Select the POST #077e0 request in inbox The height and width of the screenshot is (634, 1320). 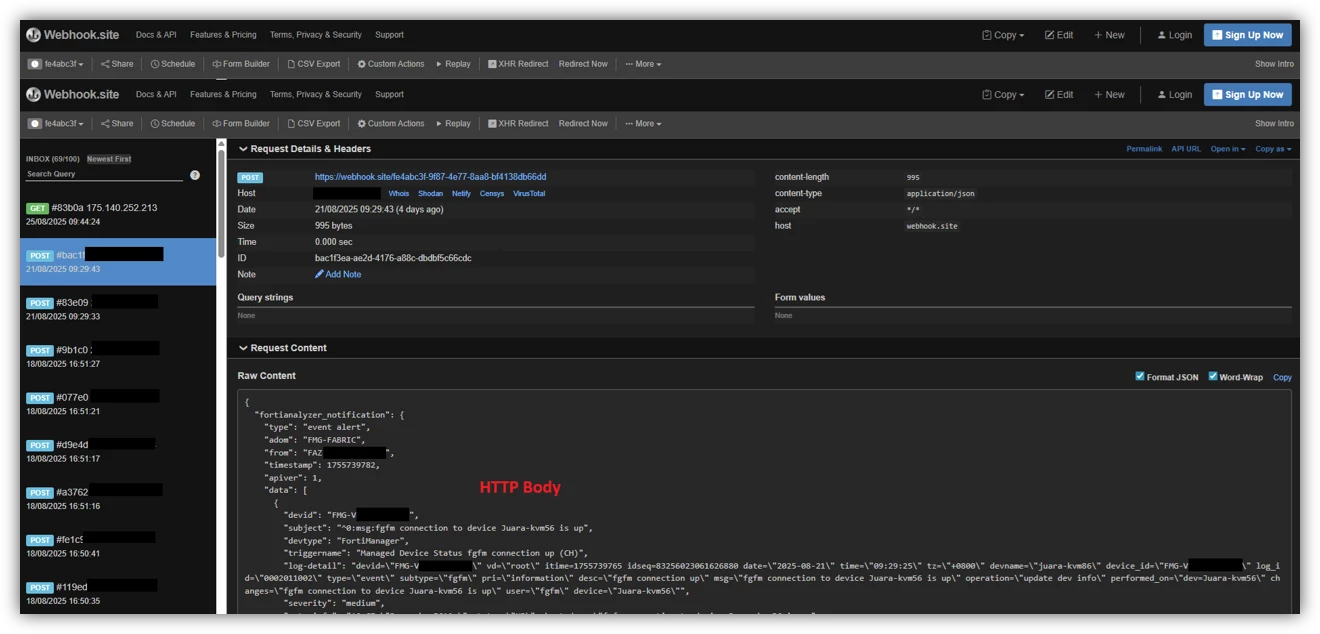coord(118,404)
